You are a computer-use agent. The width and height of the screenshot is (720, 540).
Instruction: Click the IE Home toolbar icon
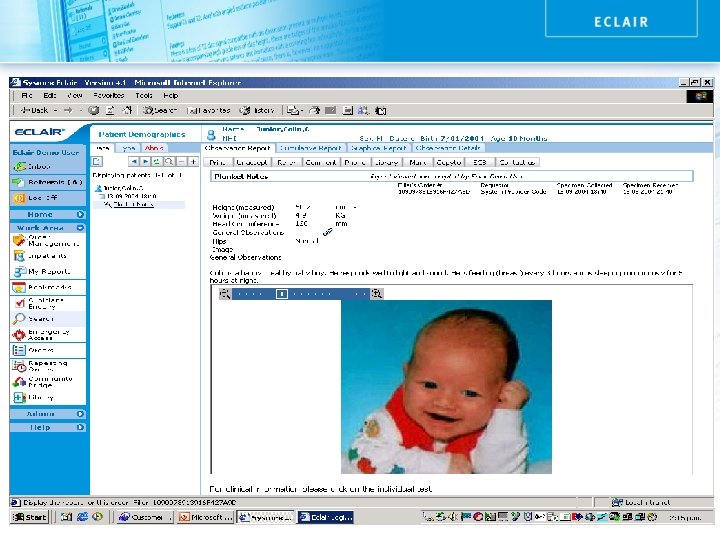(127, 111)
